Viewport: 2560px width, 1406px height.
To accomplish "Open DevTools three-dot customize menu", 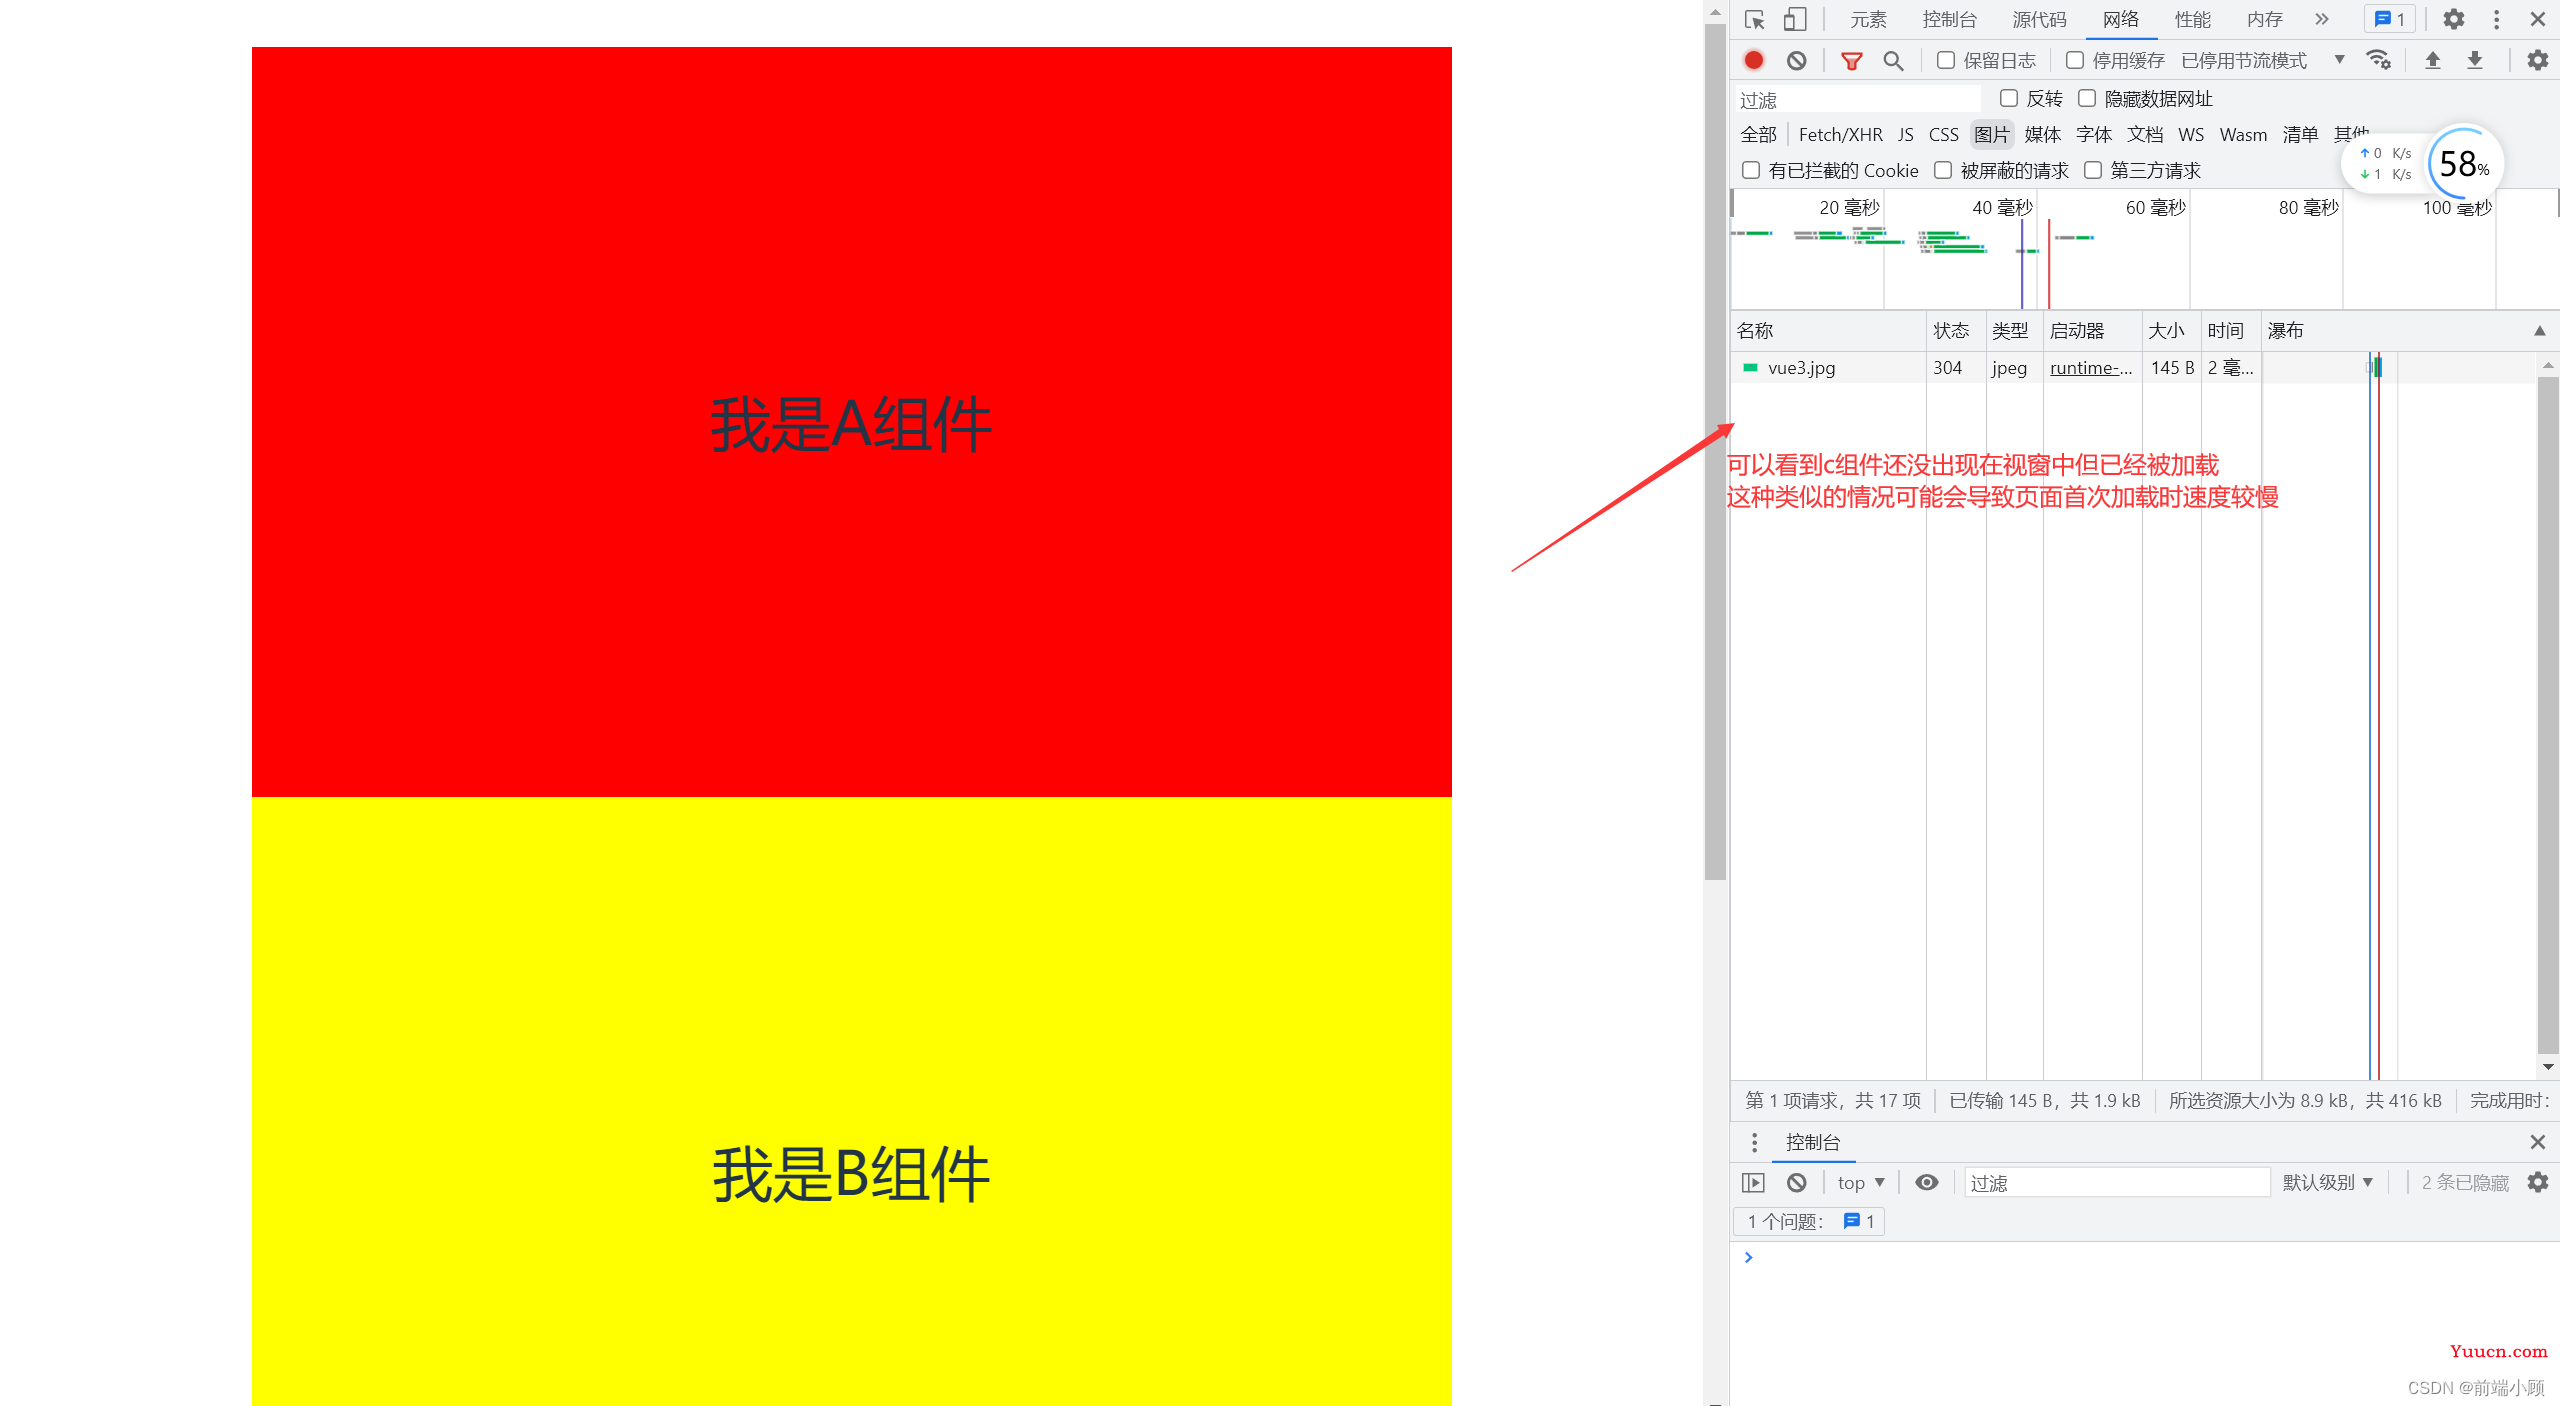I will 2496,19.
